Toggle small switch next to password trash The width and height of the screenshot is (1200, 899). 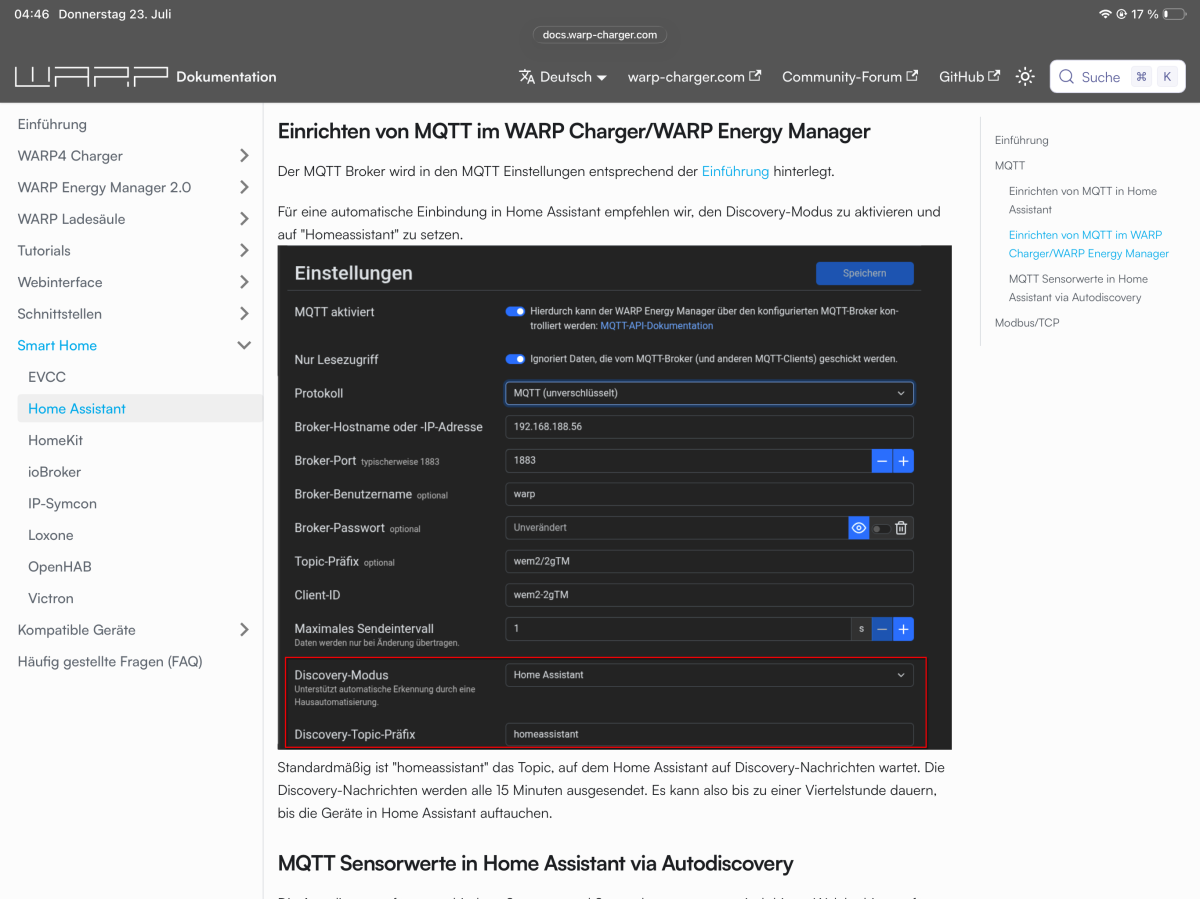[x=880, y=528]
